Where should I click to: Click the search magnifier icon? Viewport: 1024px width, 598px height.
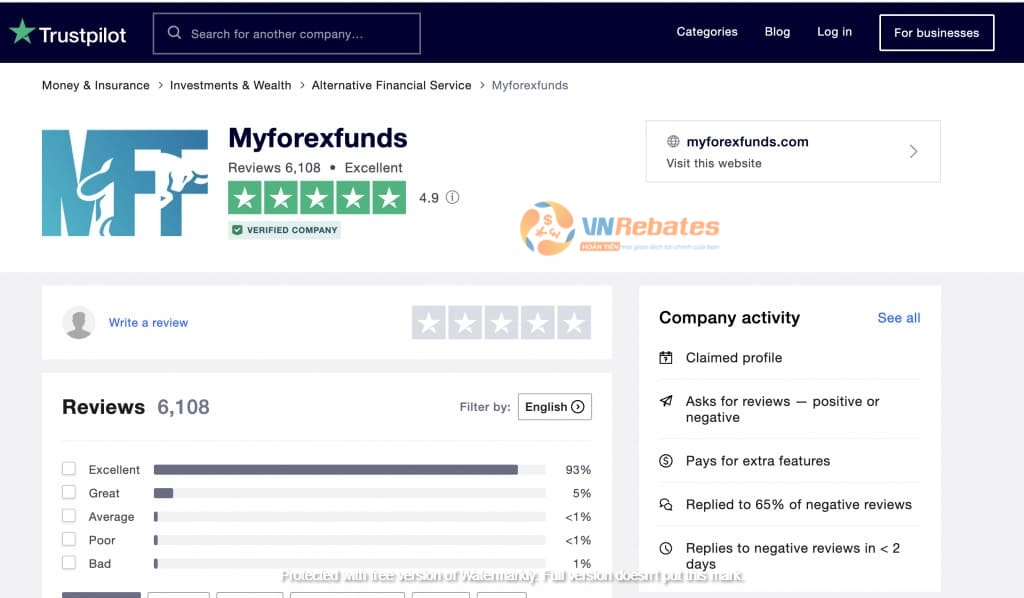[174, 33]
